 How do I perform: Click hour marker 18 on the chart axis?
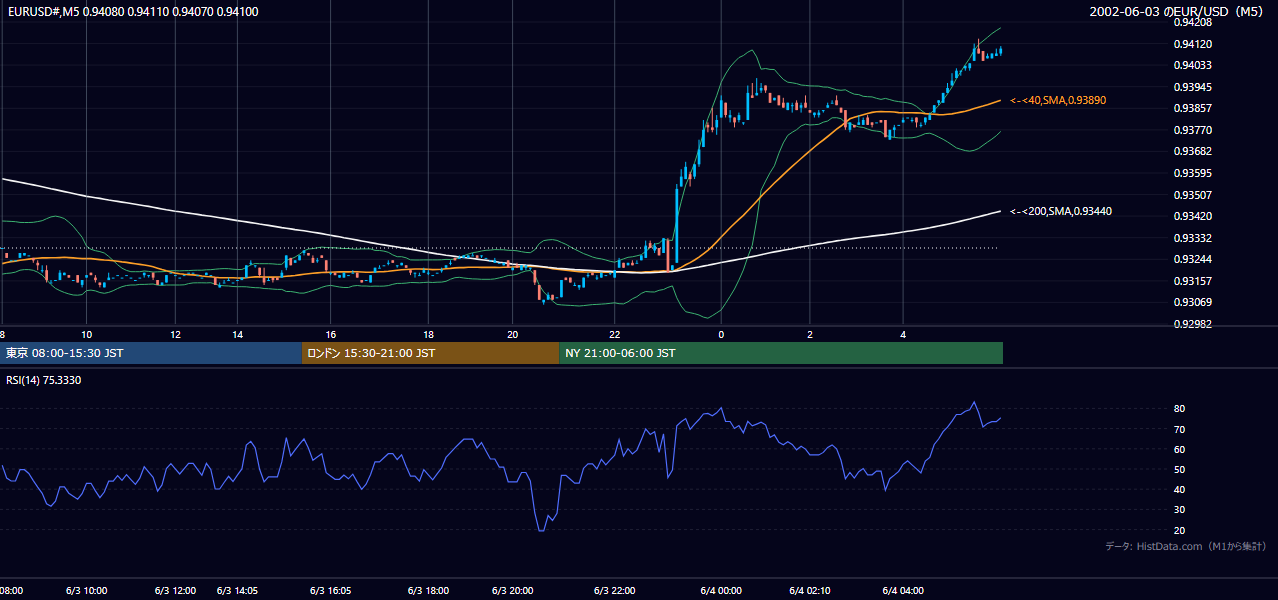click(428, 335)
